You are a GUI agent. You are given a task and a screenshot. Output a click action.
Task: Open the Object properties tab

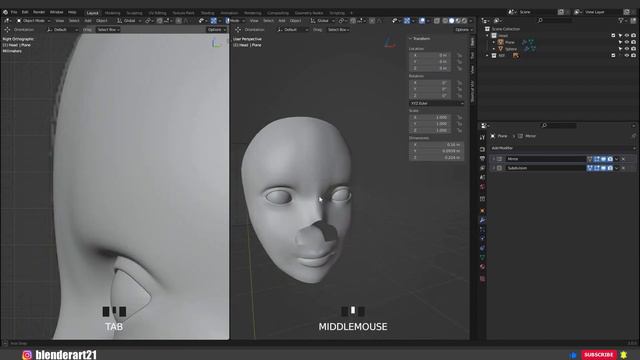click(x=482, y=211)
